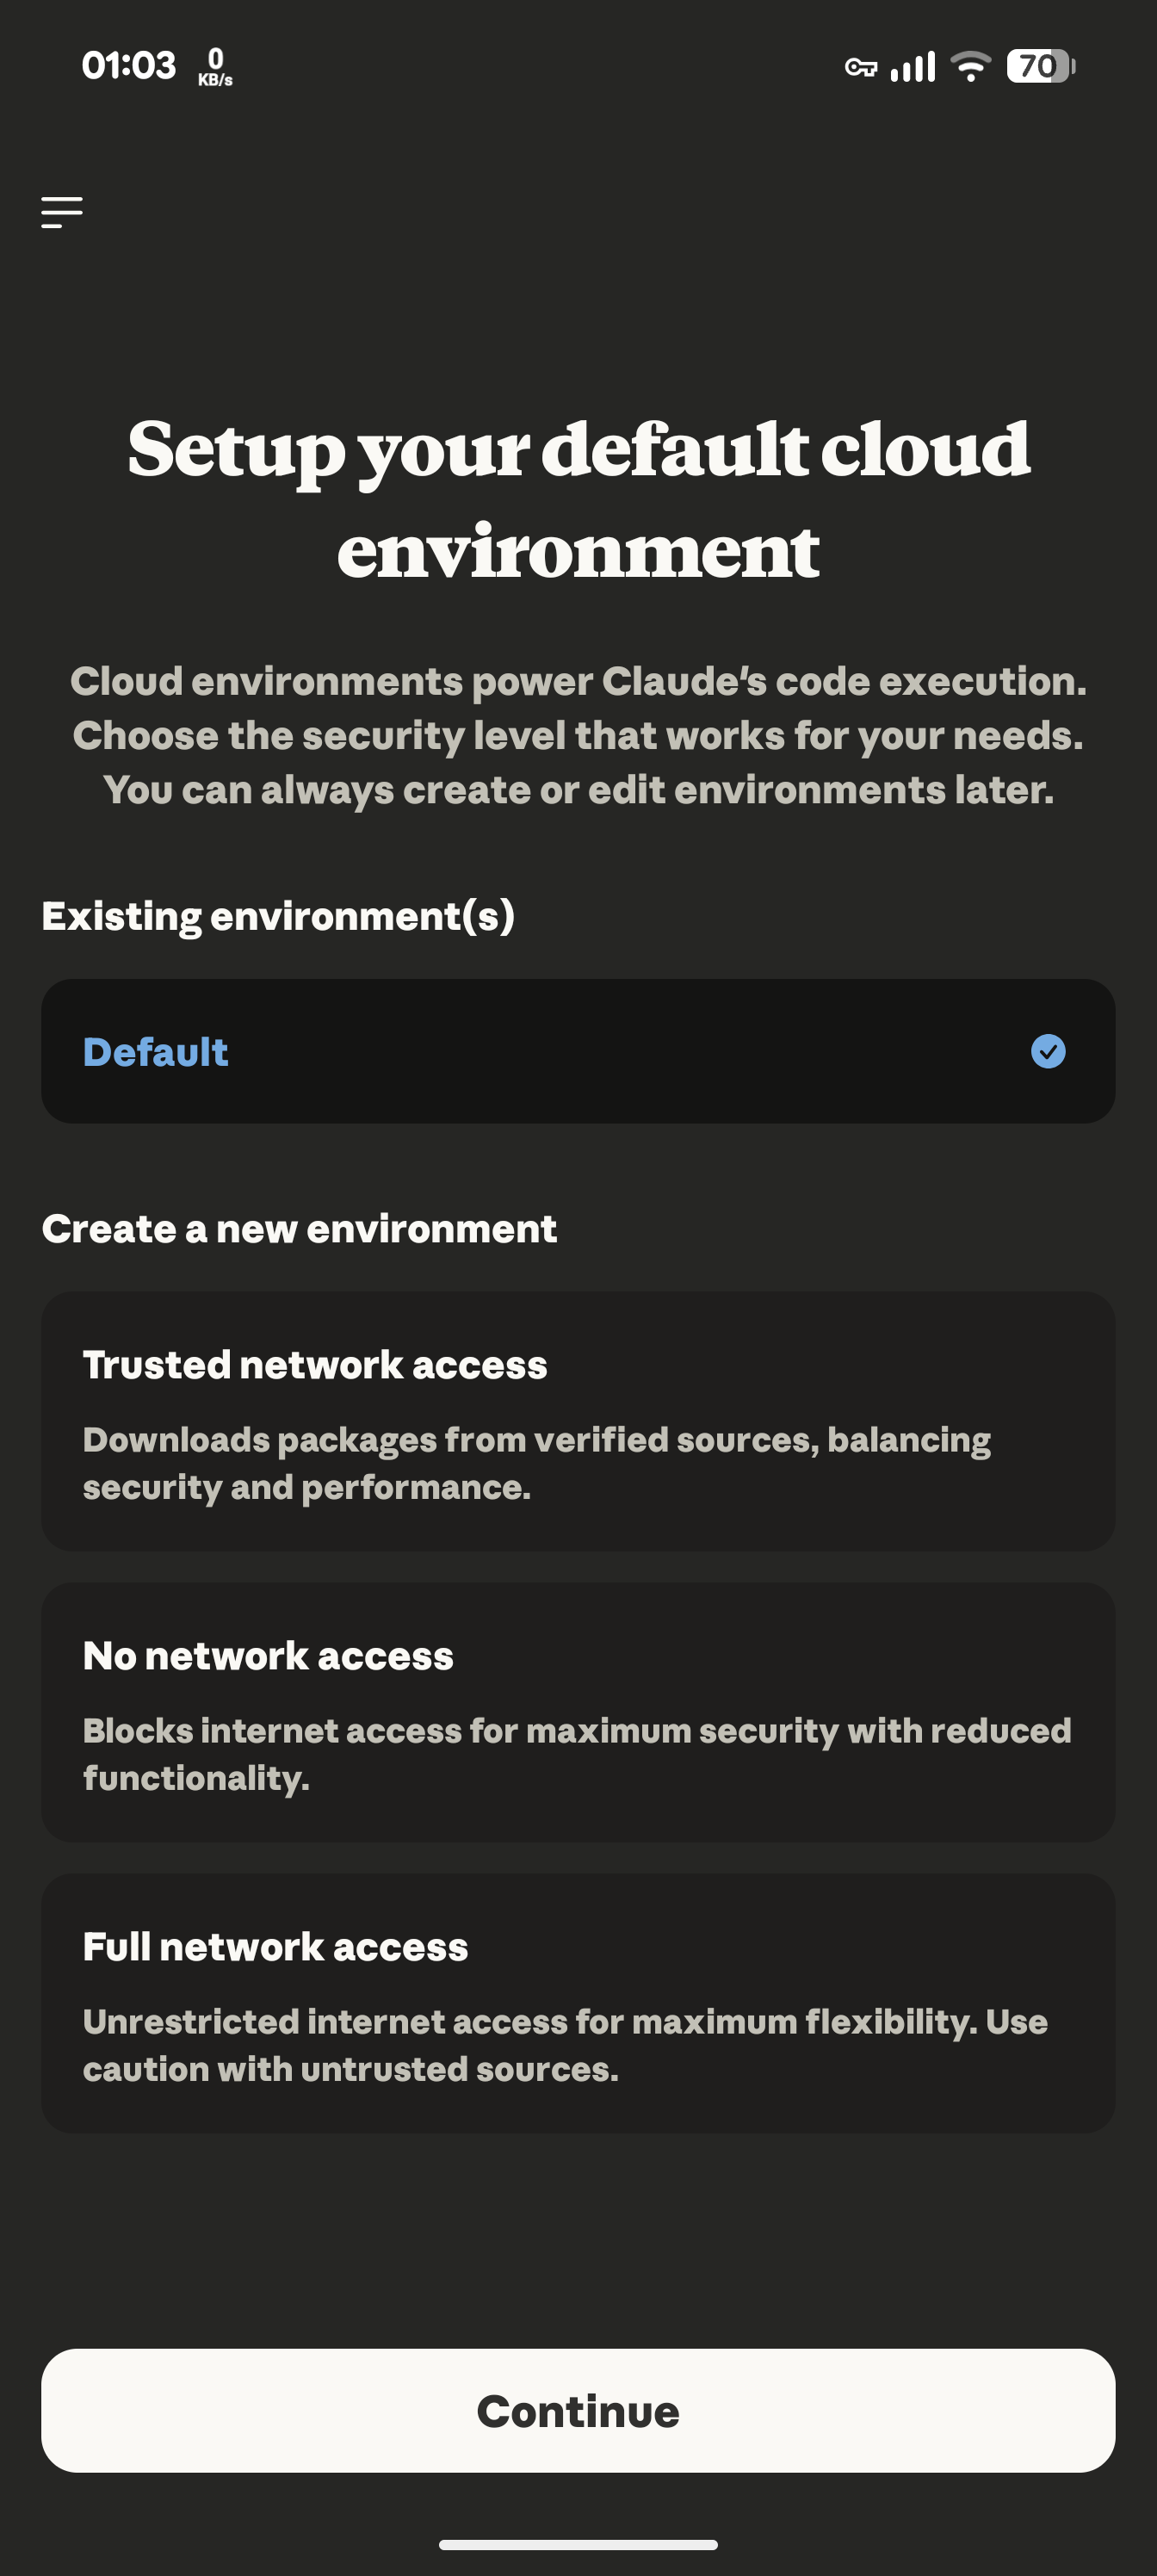The height and width of the screenshot is (2576, 1157).
Task: Tap the Wi-Fi status icon
Action: (x=970, y=67)
